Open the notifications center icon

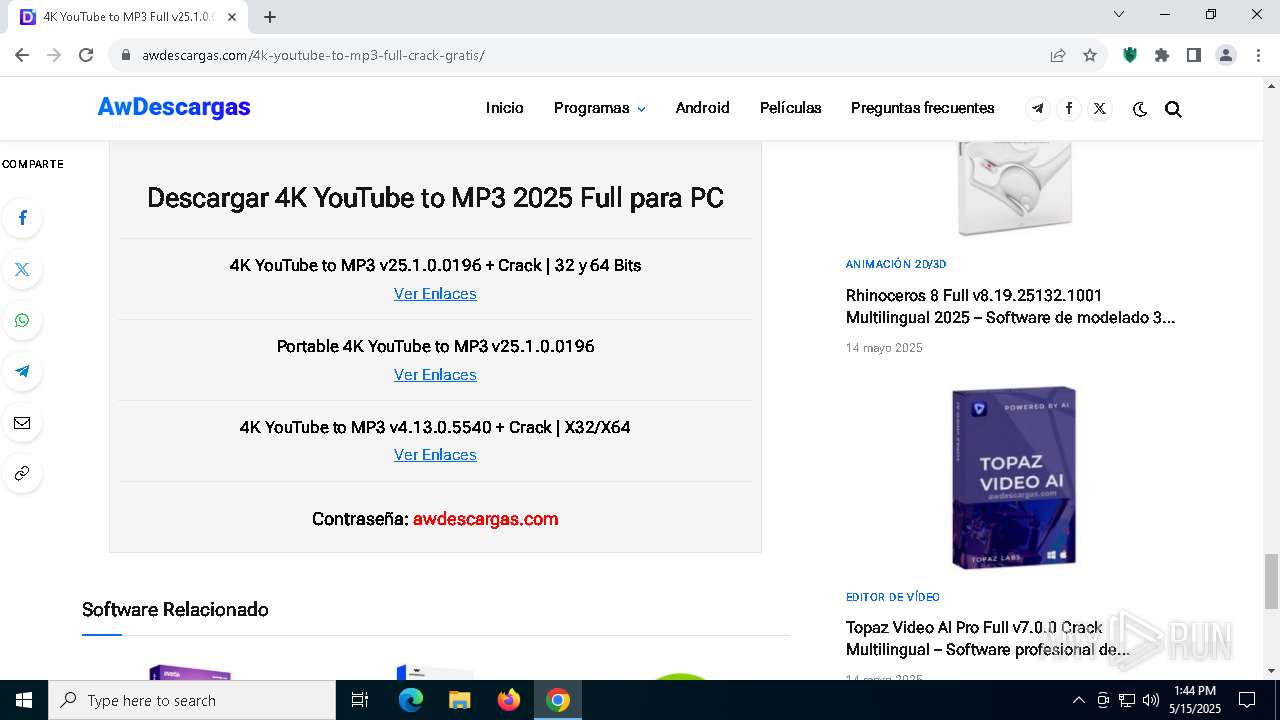coord(1247,700)
